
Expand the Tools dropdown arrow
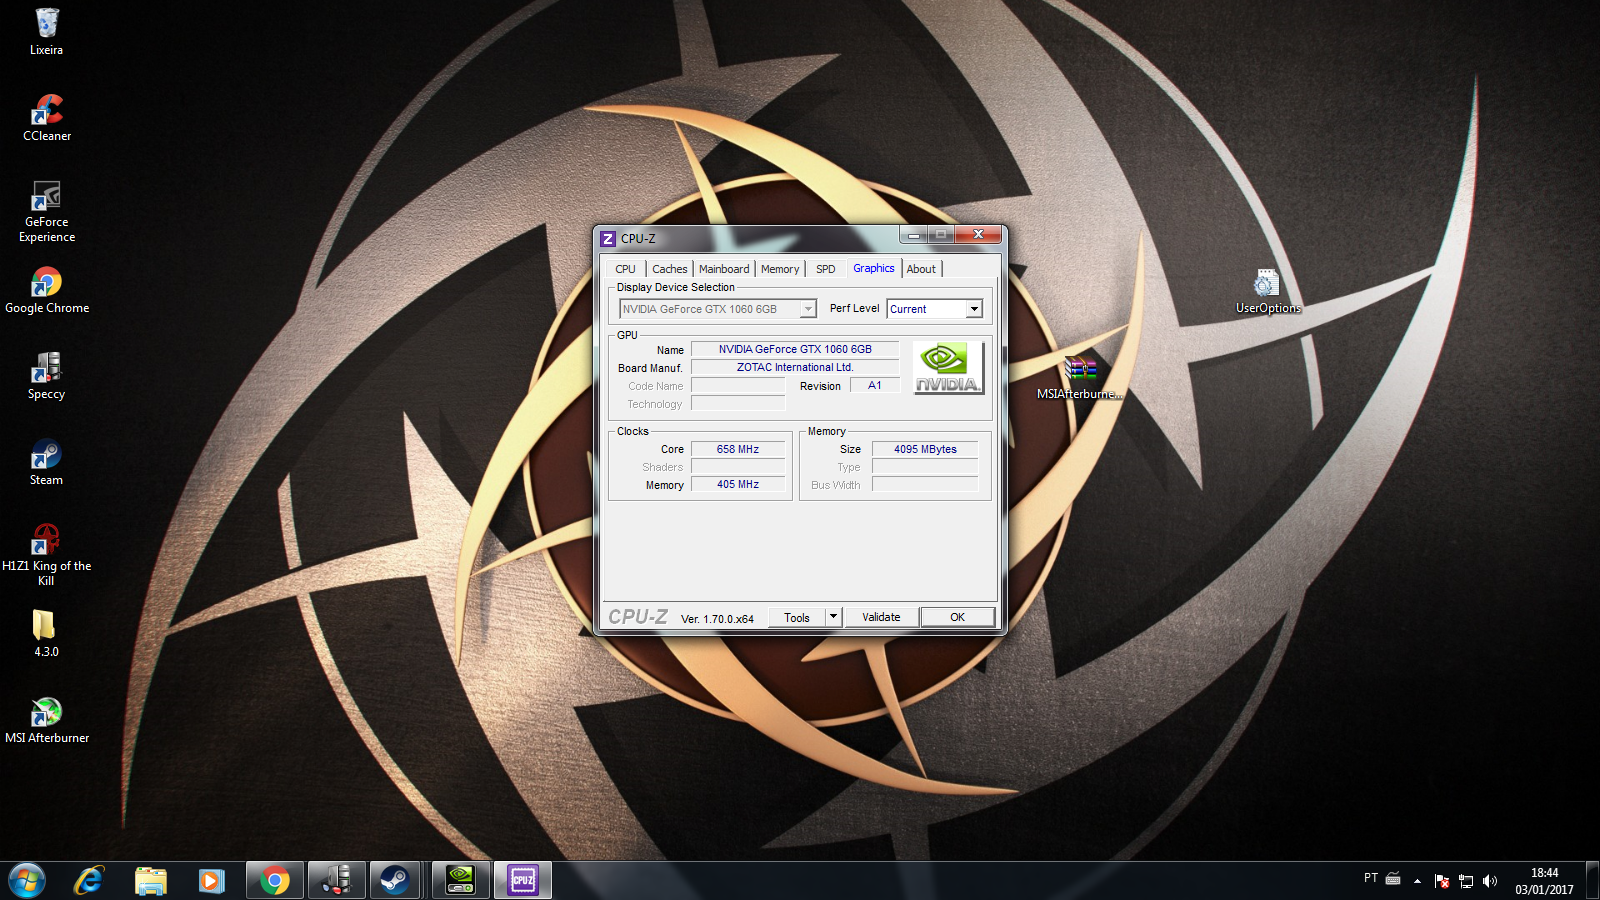833,617
